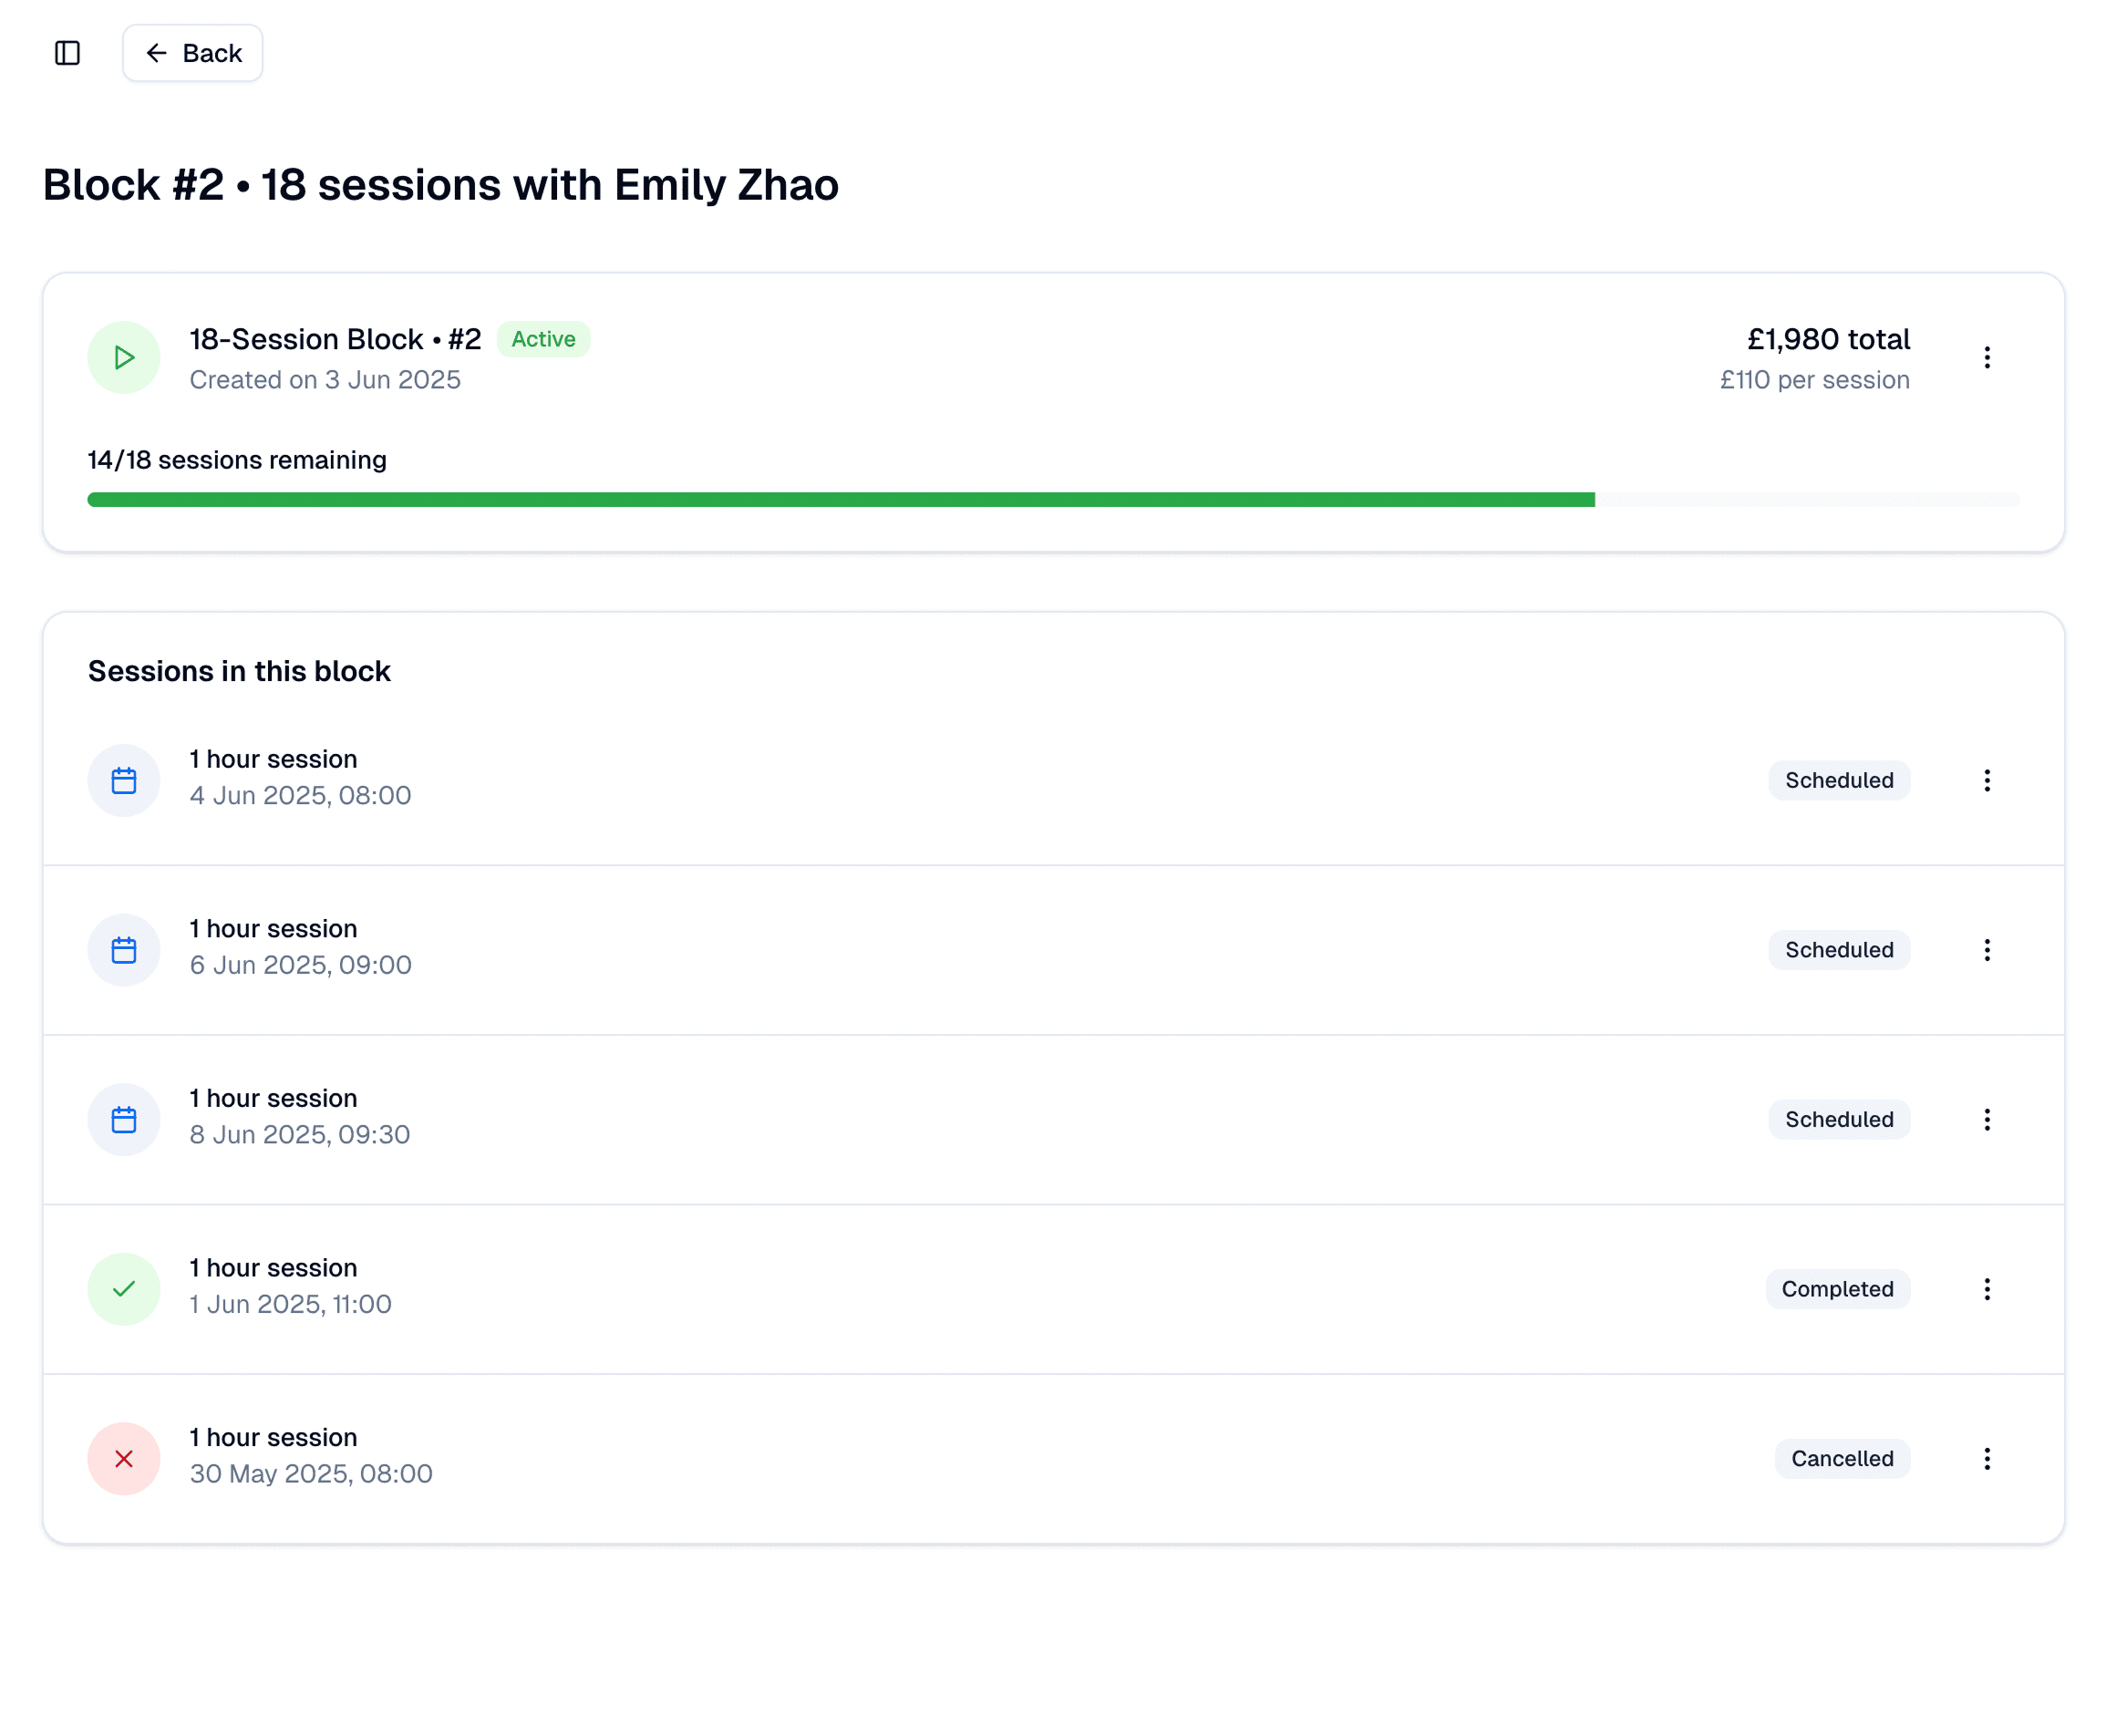Click the green play icon for Block #2

point(124,357)
